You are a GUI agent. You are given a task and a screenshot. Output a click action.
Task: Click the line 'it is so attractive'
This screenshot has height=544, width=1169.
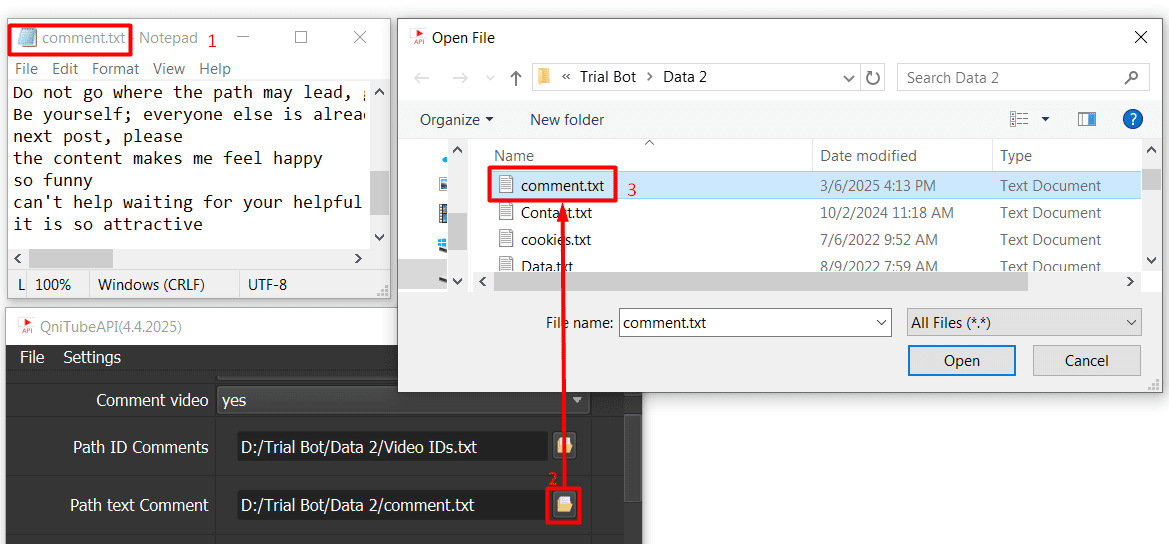coord(108,224)
